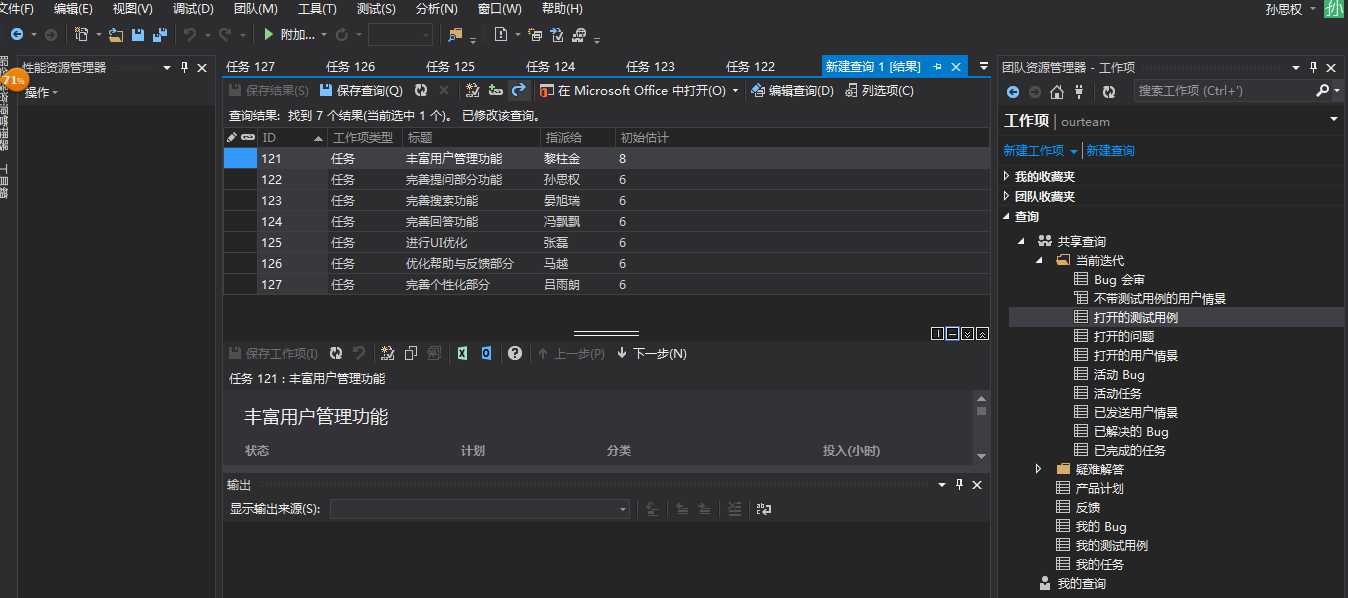1348x598 pixels.
Task: Click the Save All icon
Action: coord(159,35)
